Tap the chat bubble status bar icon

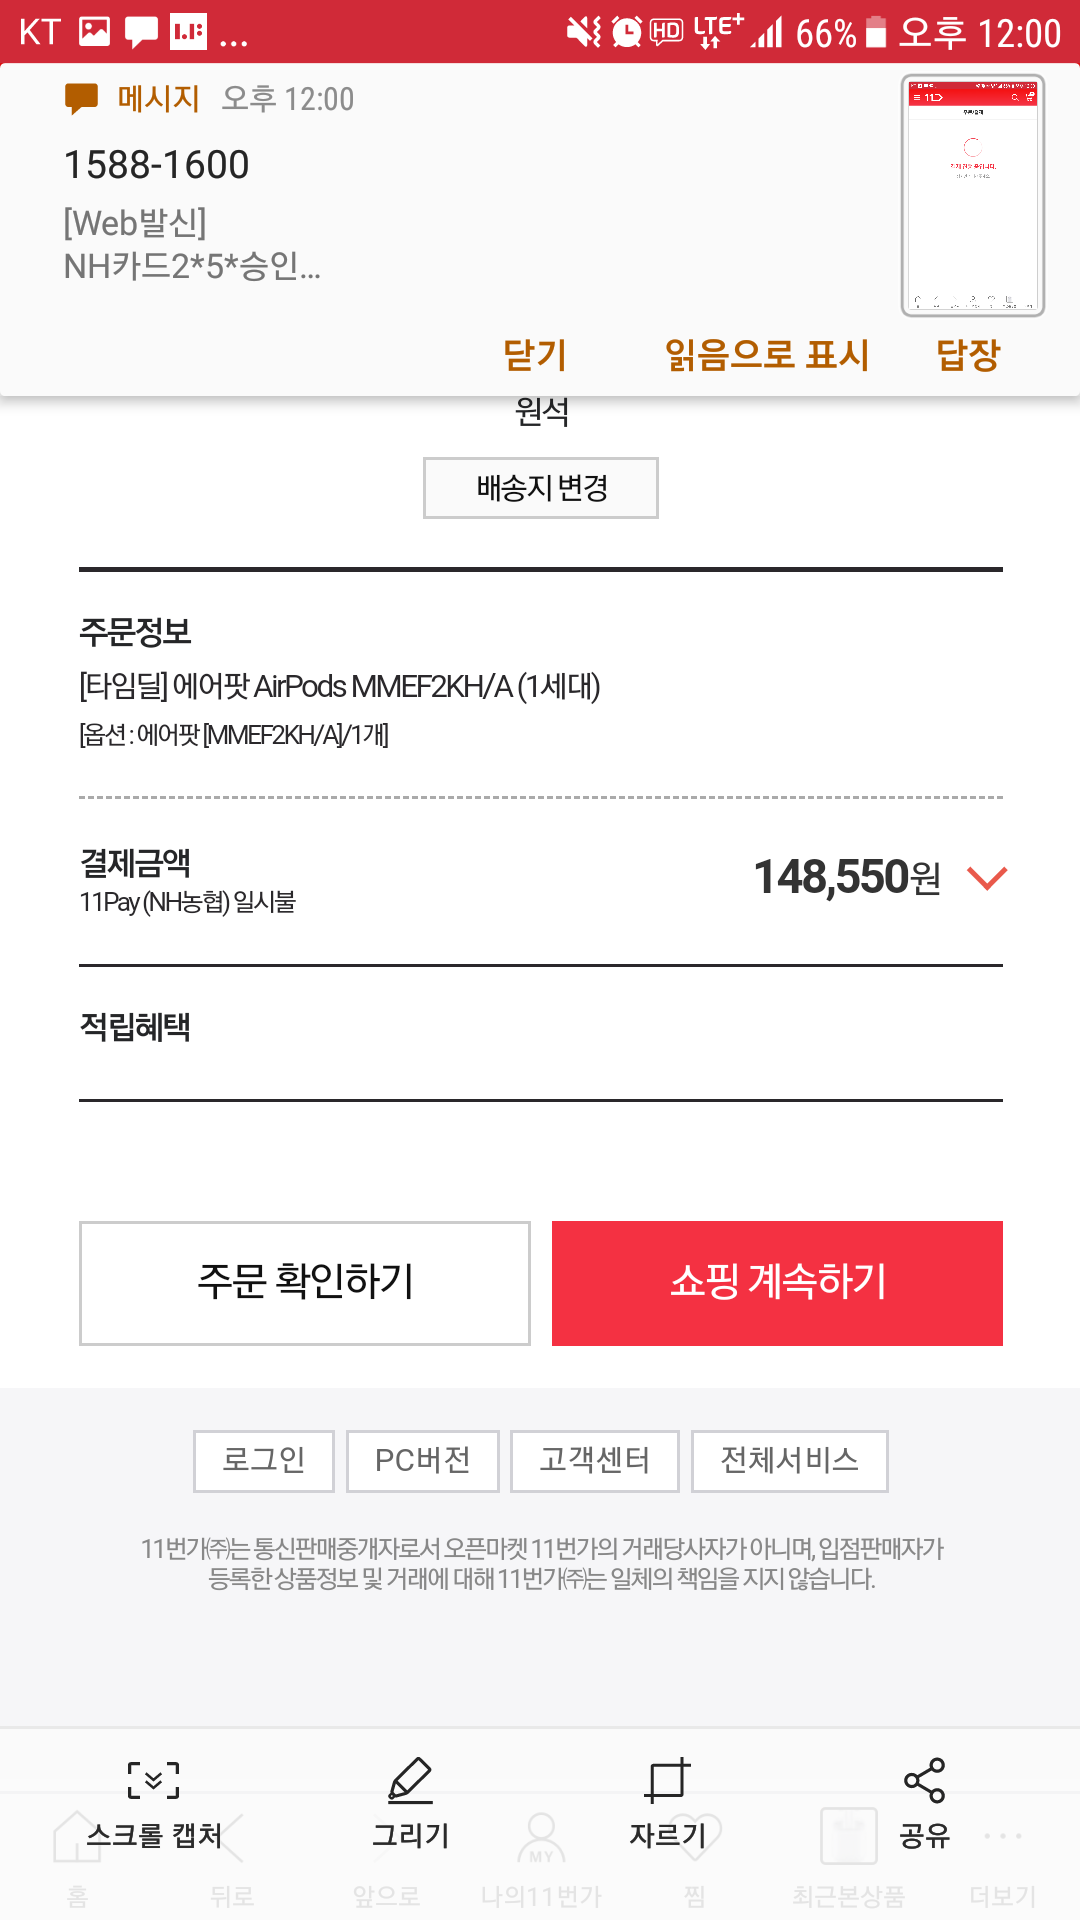coord(141,32)
